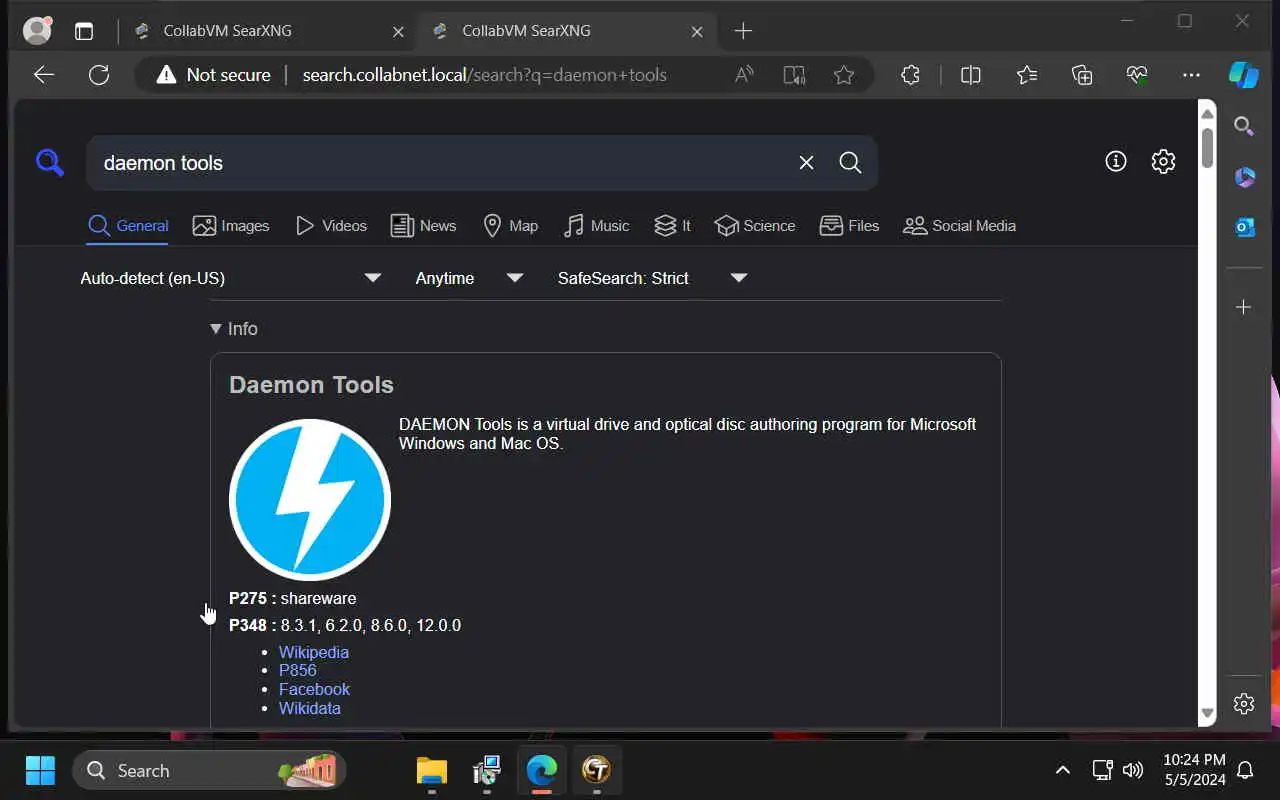Screen dimensions: 1280x800
Task: Open the Facebook link
Action: pos(314,689)
